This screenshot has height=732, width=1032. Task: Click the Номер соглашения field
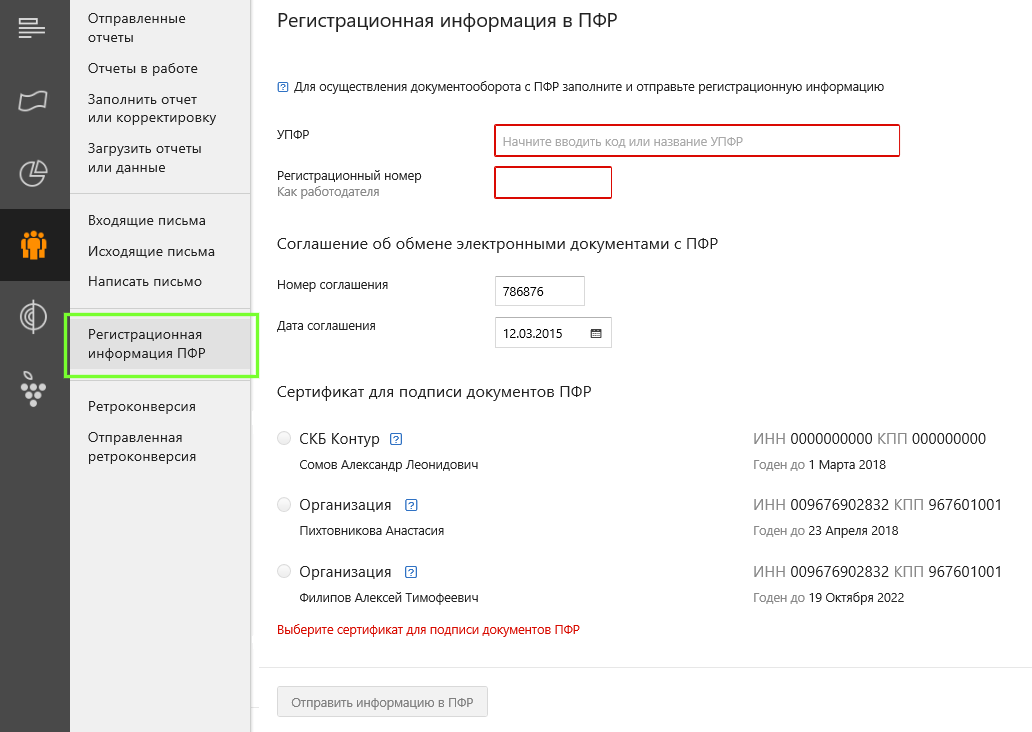click(540, 291)
